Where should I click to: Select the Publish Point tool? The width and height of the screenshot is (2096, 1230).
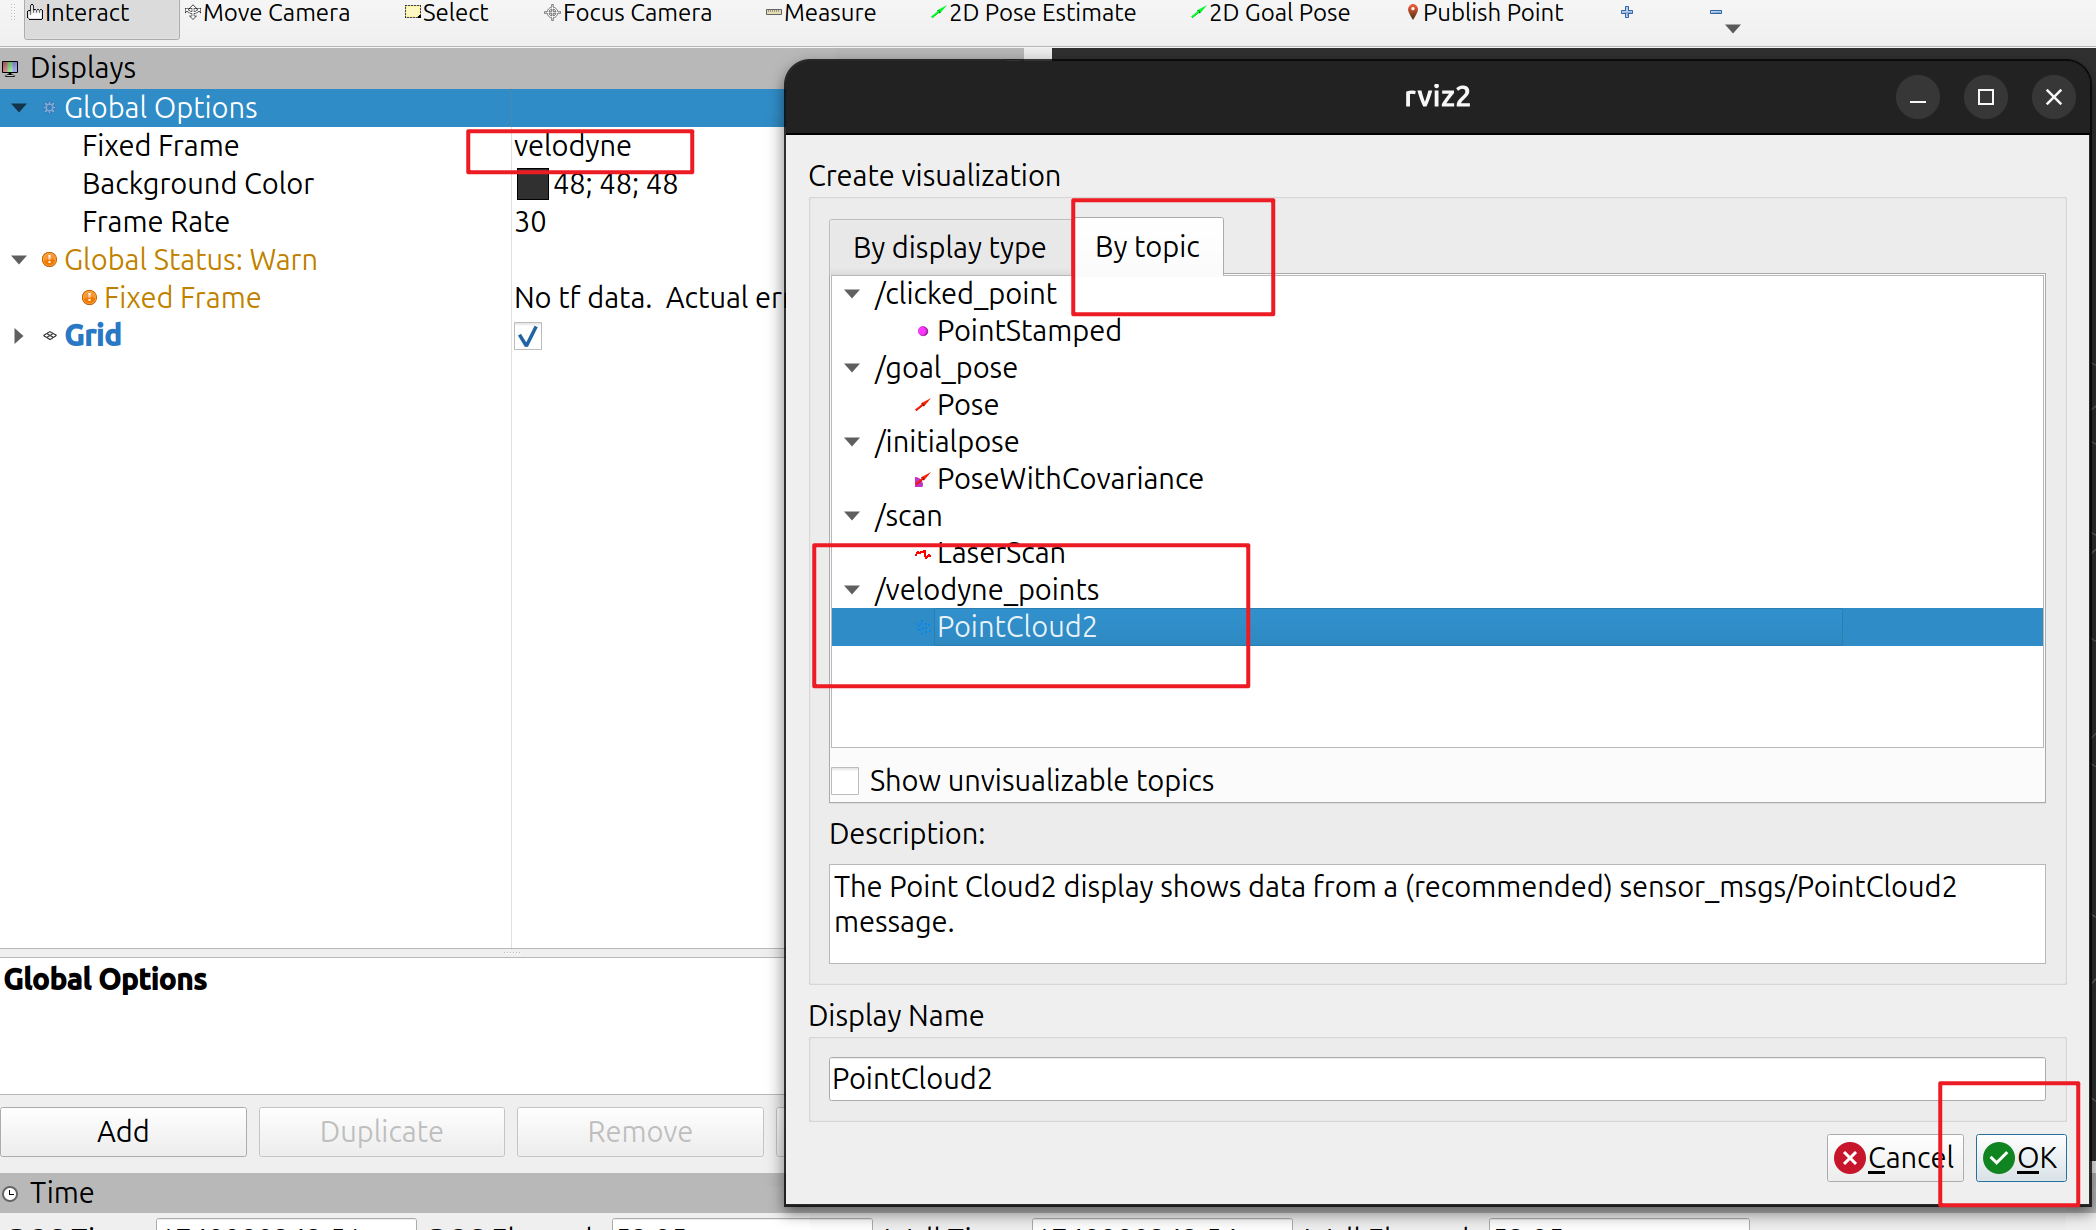click(x=1484, y=13)
